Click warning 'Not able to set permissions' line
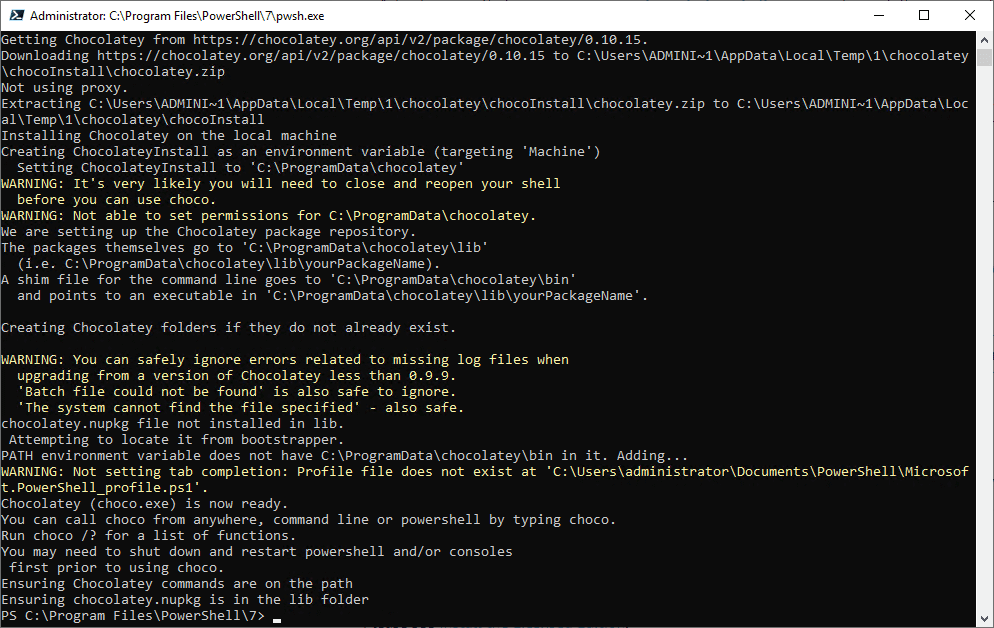 pyautogui.click(x=269, y=215)
